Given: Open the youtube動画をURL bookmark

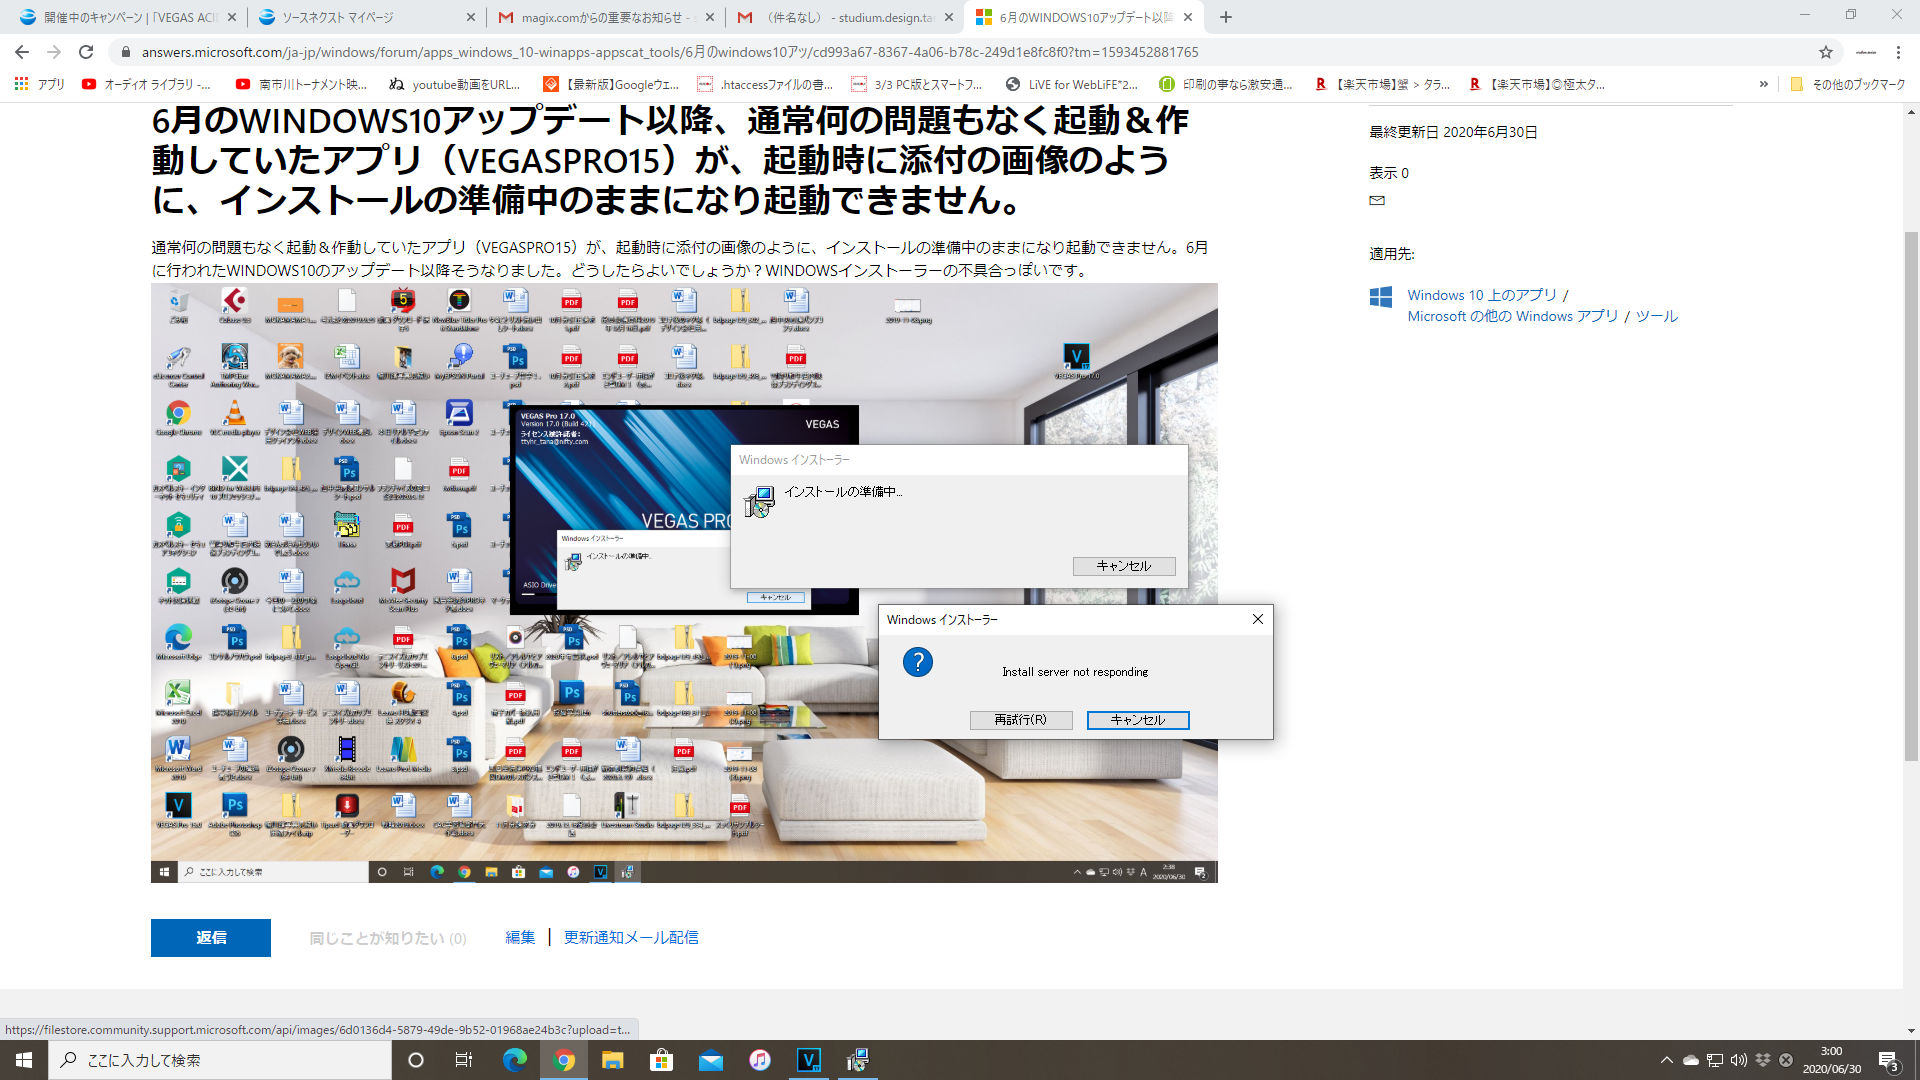Looking at the screenshot, I should click(x=455, y=84).
